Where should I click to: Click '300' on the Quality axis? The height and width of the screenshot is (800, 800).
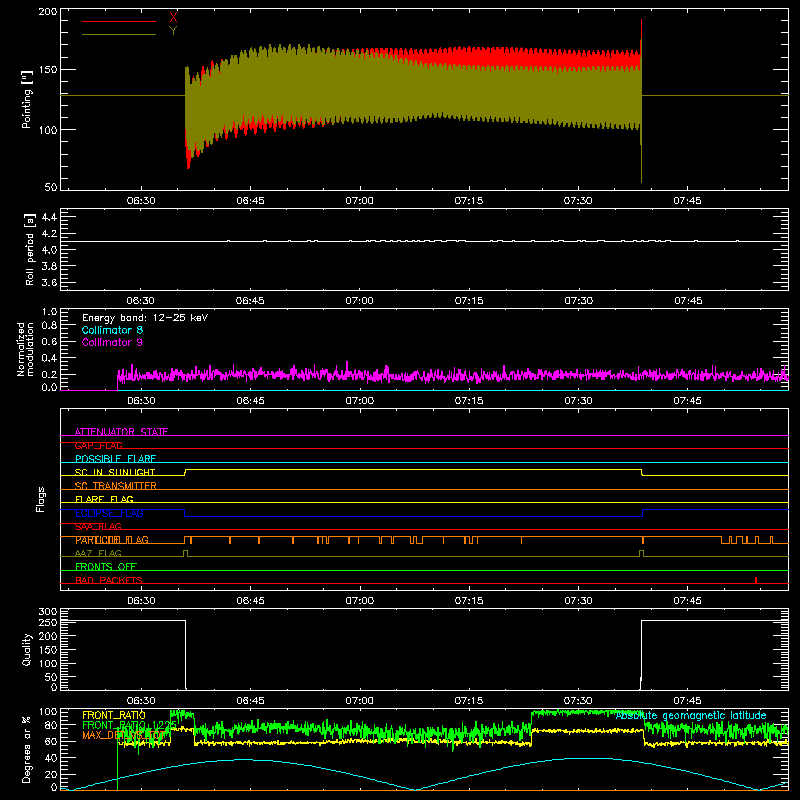pos(48,612)
